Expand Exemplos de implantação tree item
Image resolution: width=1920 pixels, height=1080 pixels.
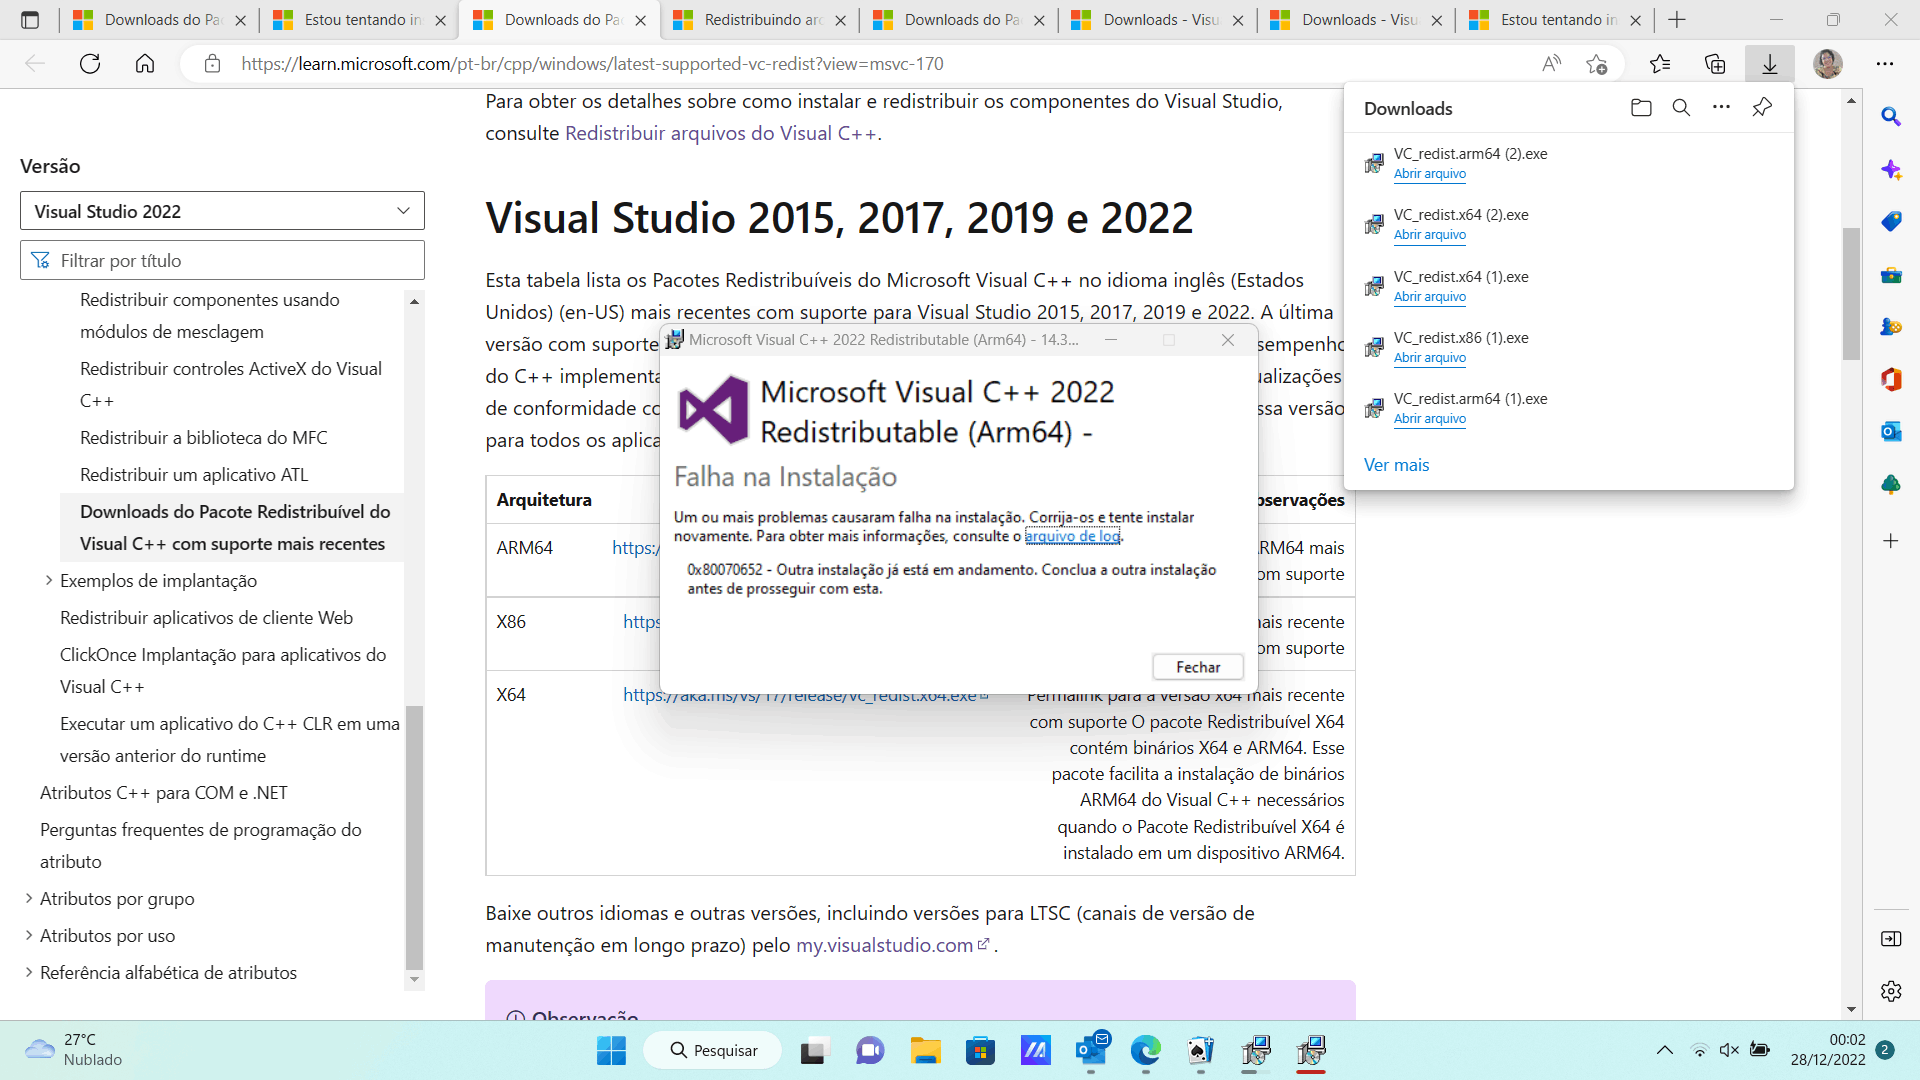(x=48, y=581)
